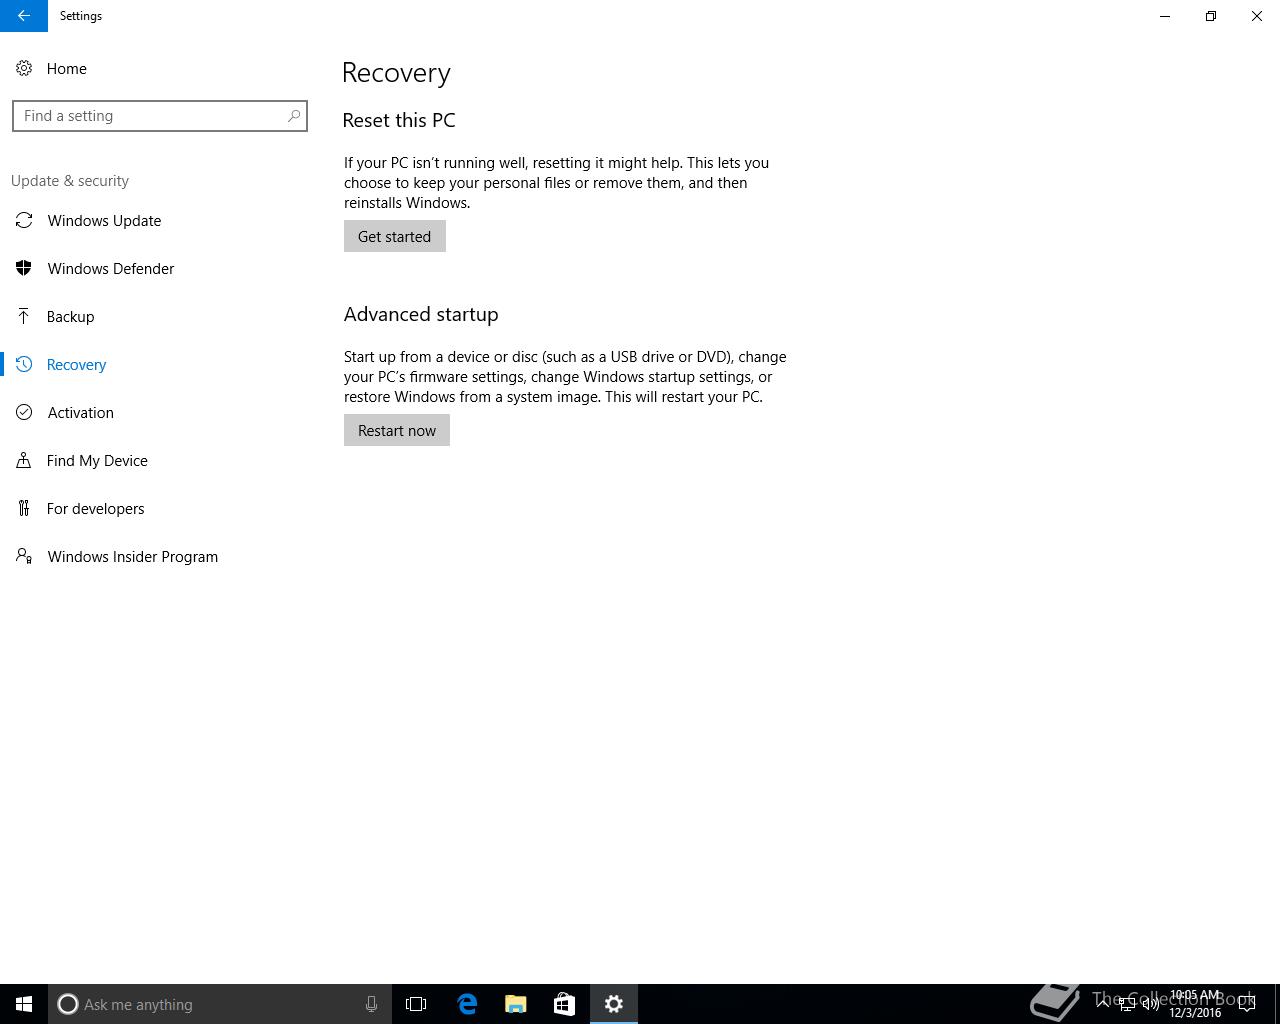Click the search magnifier in Find a setting
Viewport: 1280px width, 1024px height.
click(x=294, y=116)
